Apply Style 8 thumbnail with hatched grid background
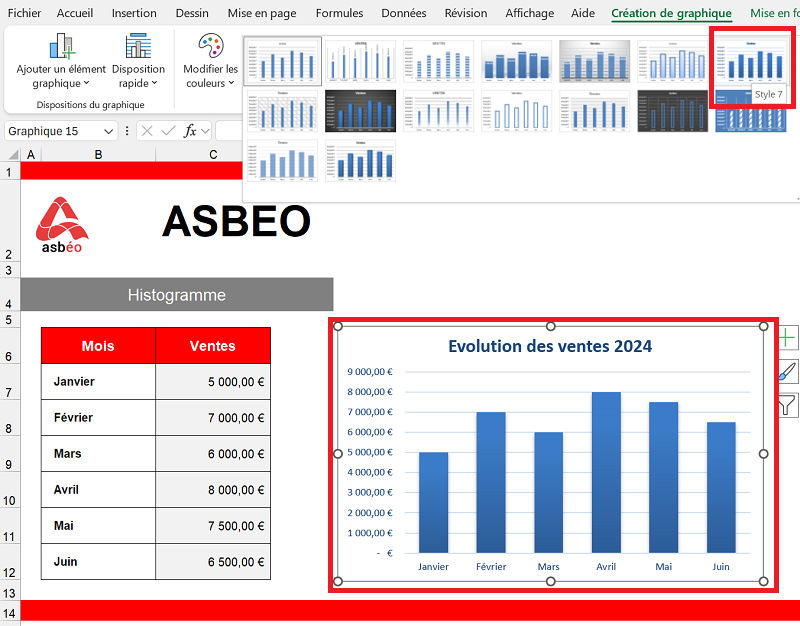 click(x=283, y=111)
